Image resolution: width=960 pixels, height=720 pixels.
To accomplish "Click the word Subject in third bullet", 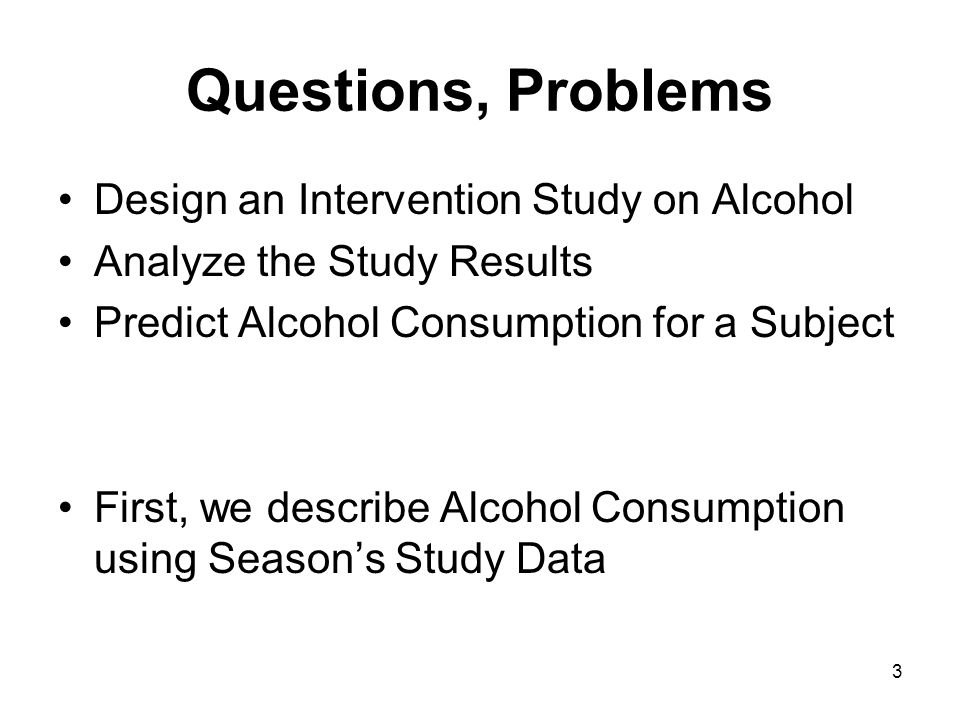I will coord(823,324).
